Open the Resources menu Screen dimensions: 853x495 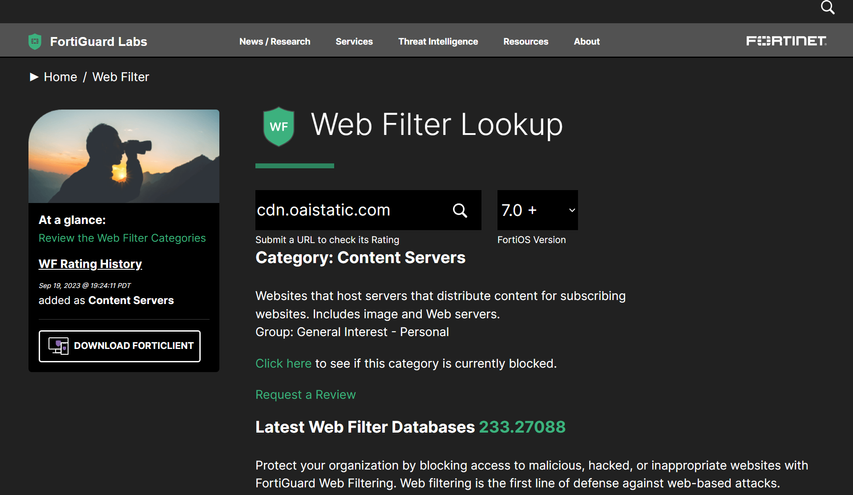(526, 41)
